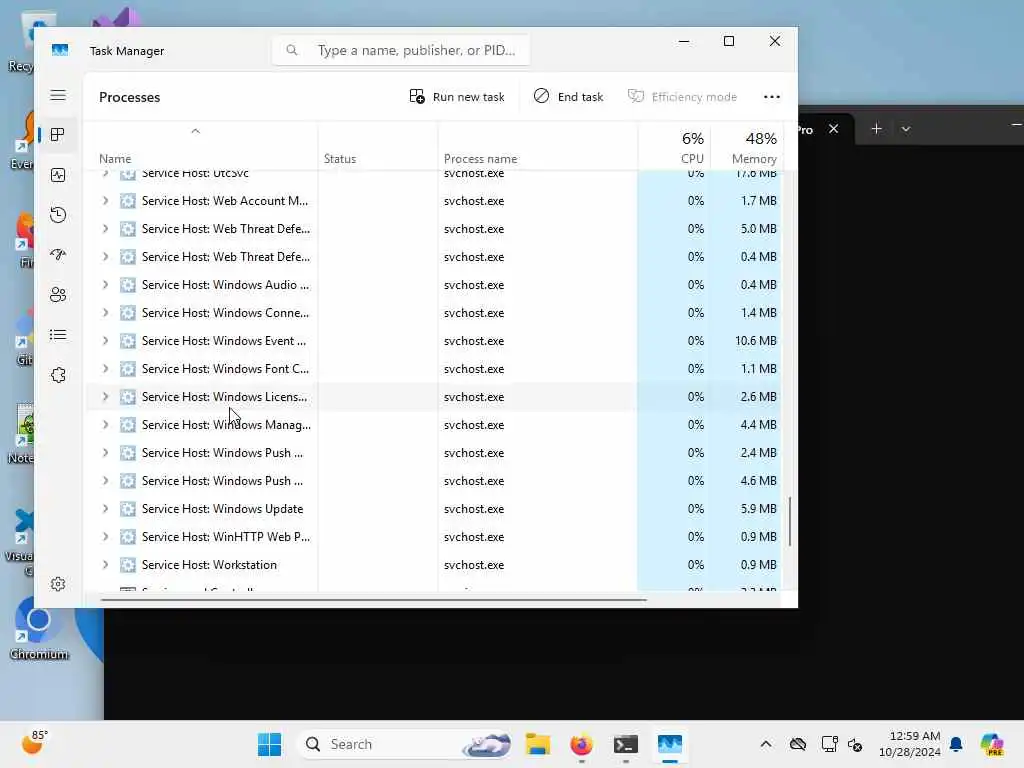Open the Users page icon in sidebar
This screenshot has height=768, width=1024.
58,295
